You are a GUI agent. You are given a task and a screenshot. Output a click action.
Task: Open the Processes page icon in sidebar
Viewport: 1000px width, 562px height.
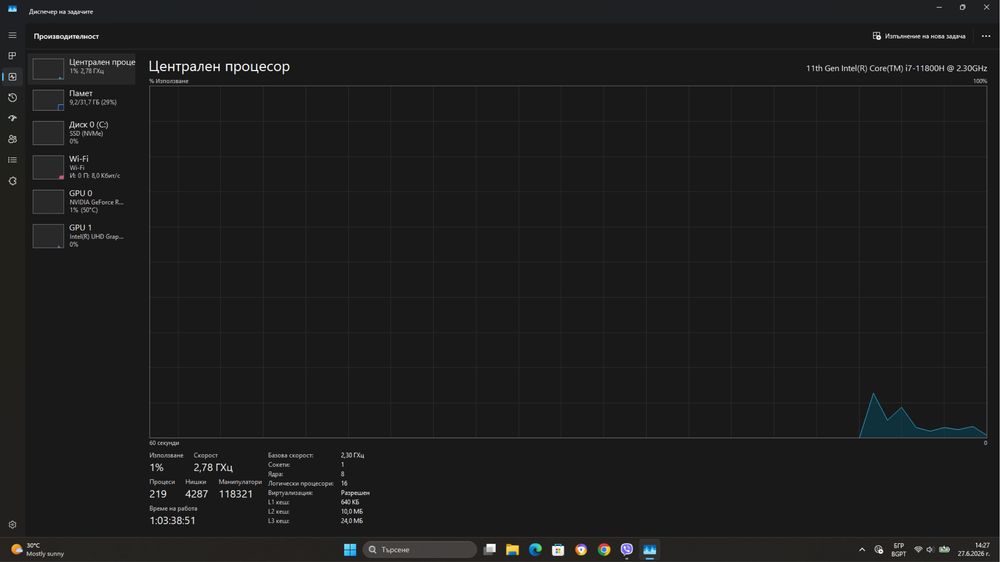[x=12, y=55]
